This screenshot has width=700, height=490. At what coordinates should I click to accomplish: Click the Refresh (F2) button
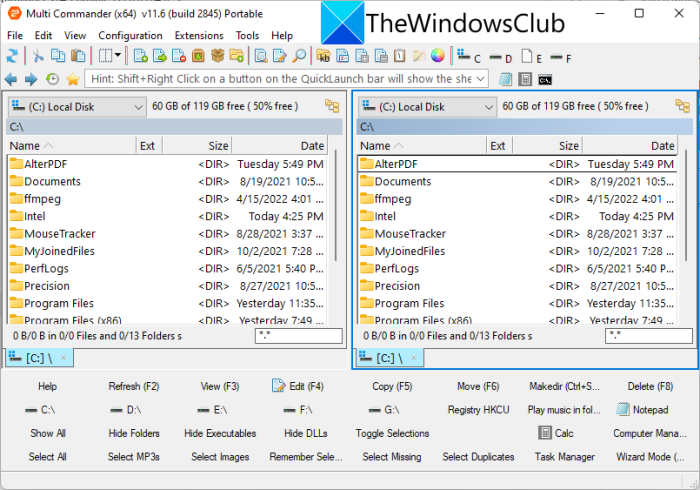pos(133,386)
